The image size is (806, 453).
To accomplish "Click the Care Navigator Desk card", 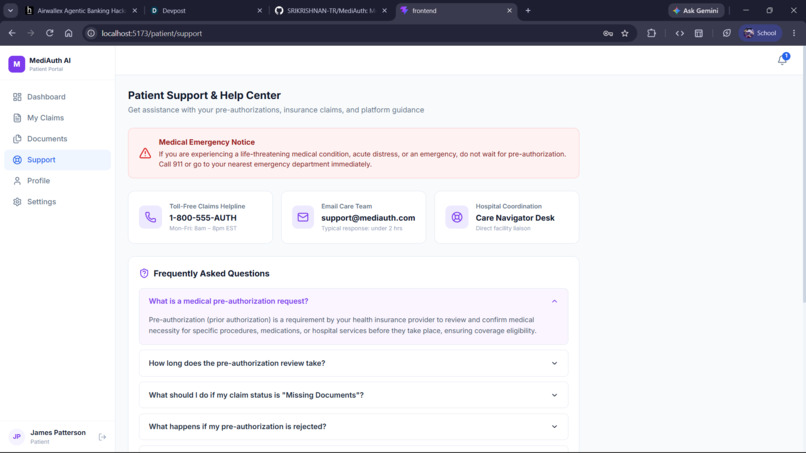I will click(507, 217).
